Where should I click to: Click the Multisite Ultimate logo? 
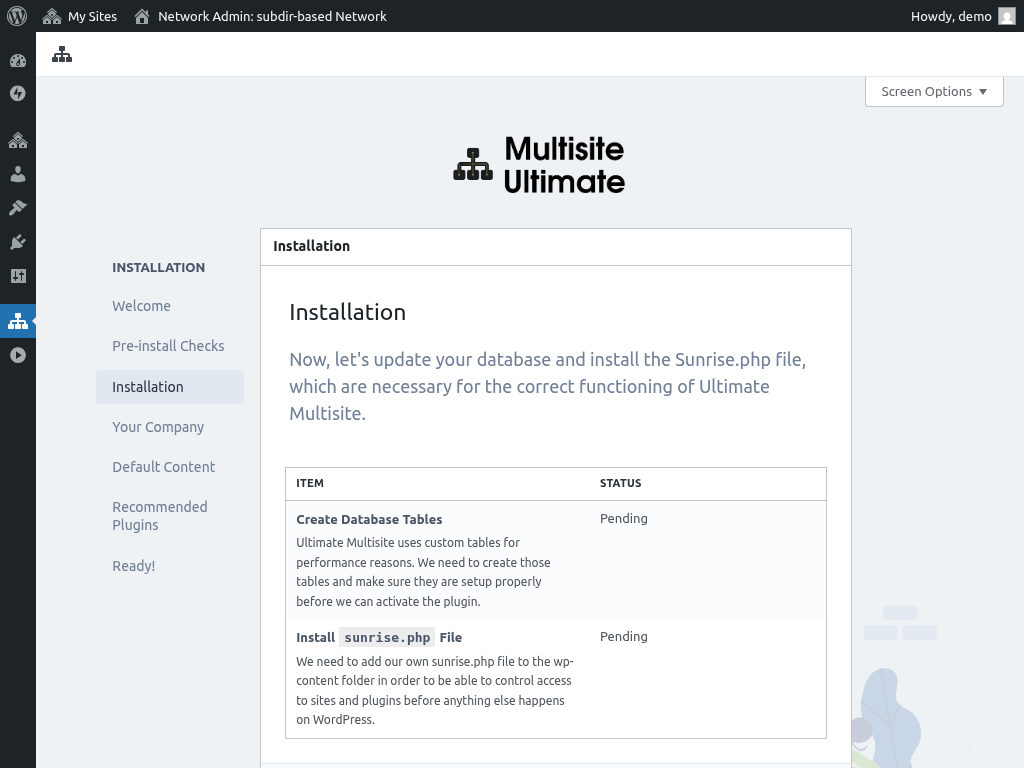click(539, 165)
